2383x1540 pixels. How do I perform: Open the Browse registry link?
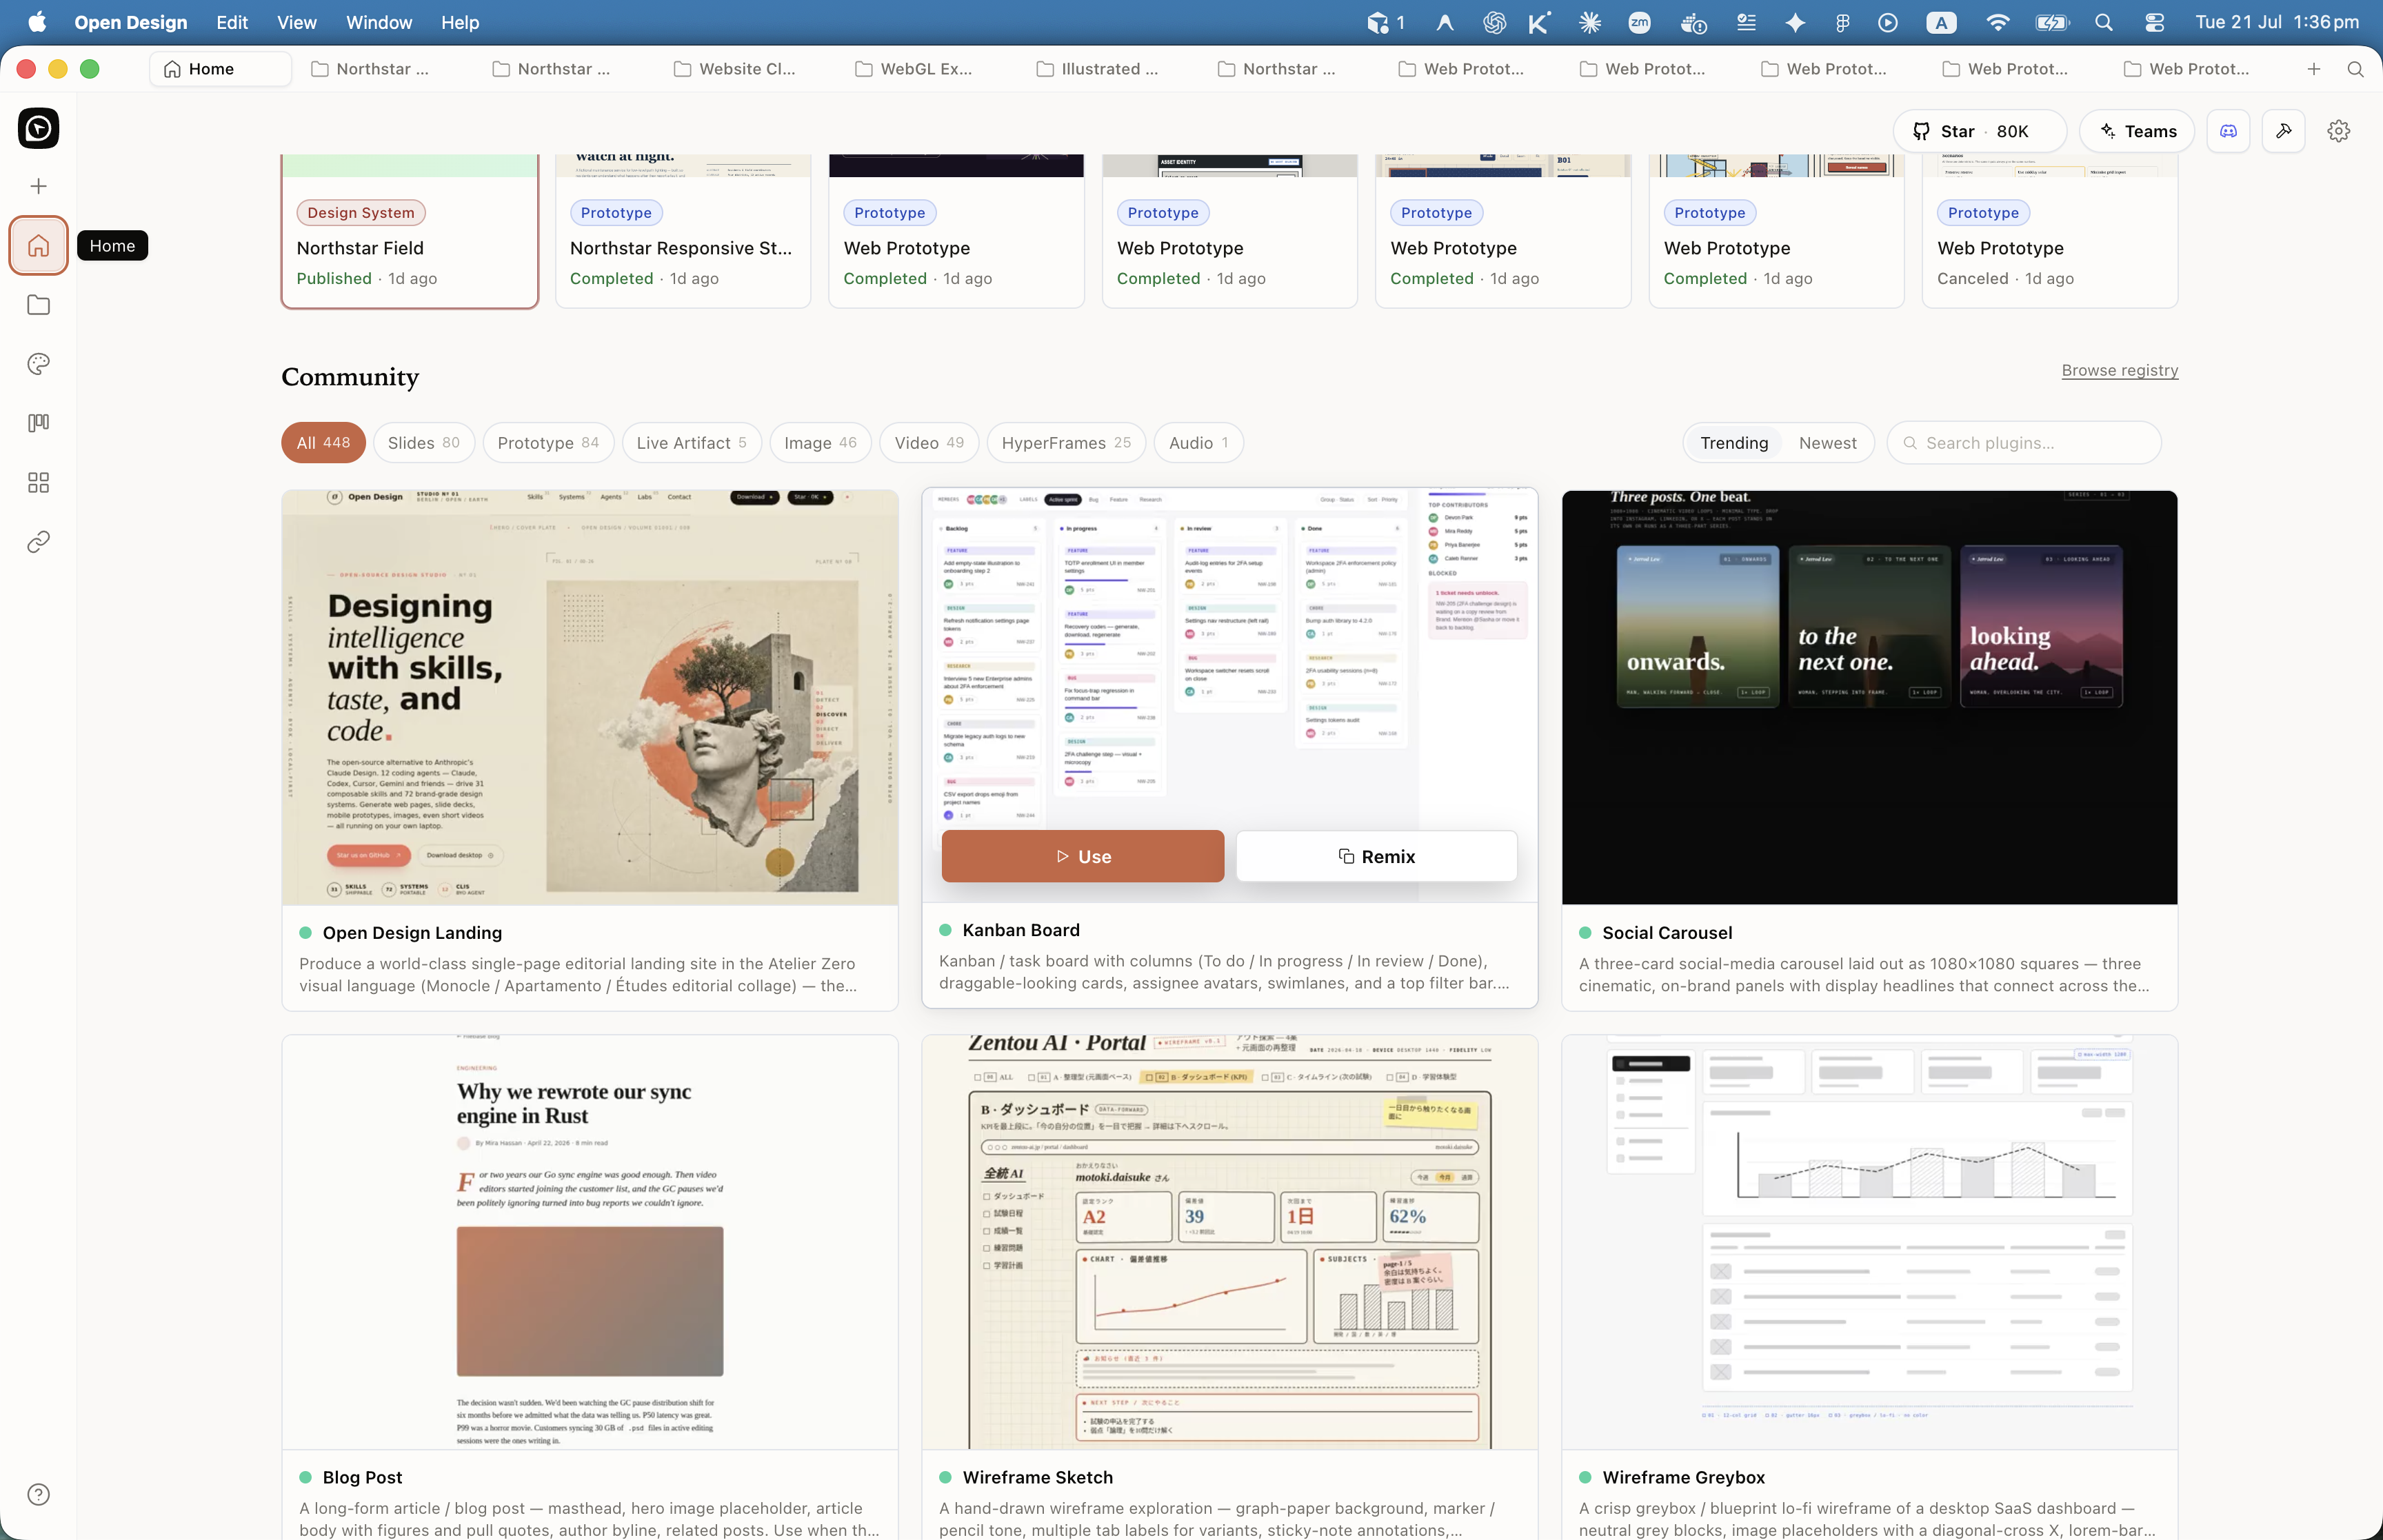pos(2119,370)
